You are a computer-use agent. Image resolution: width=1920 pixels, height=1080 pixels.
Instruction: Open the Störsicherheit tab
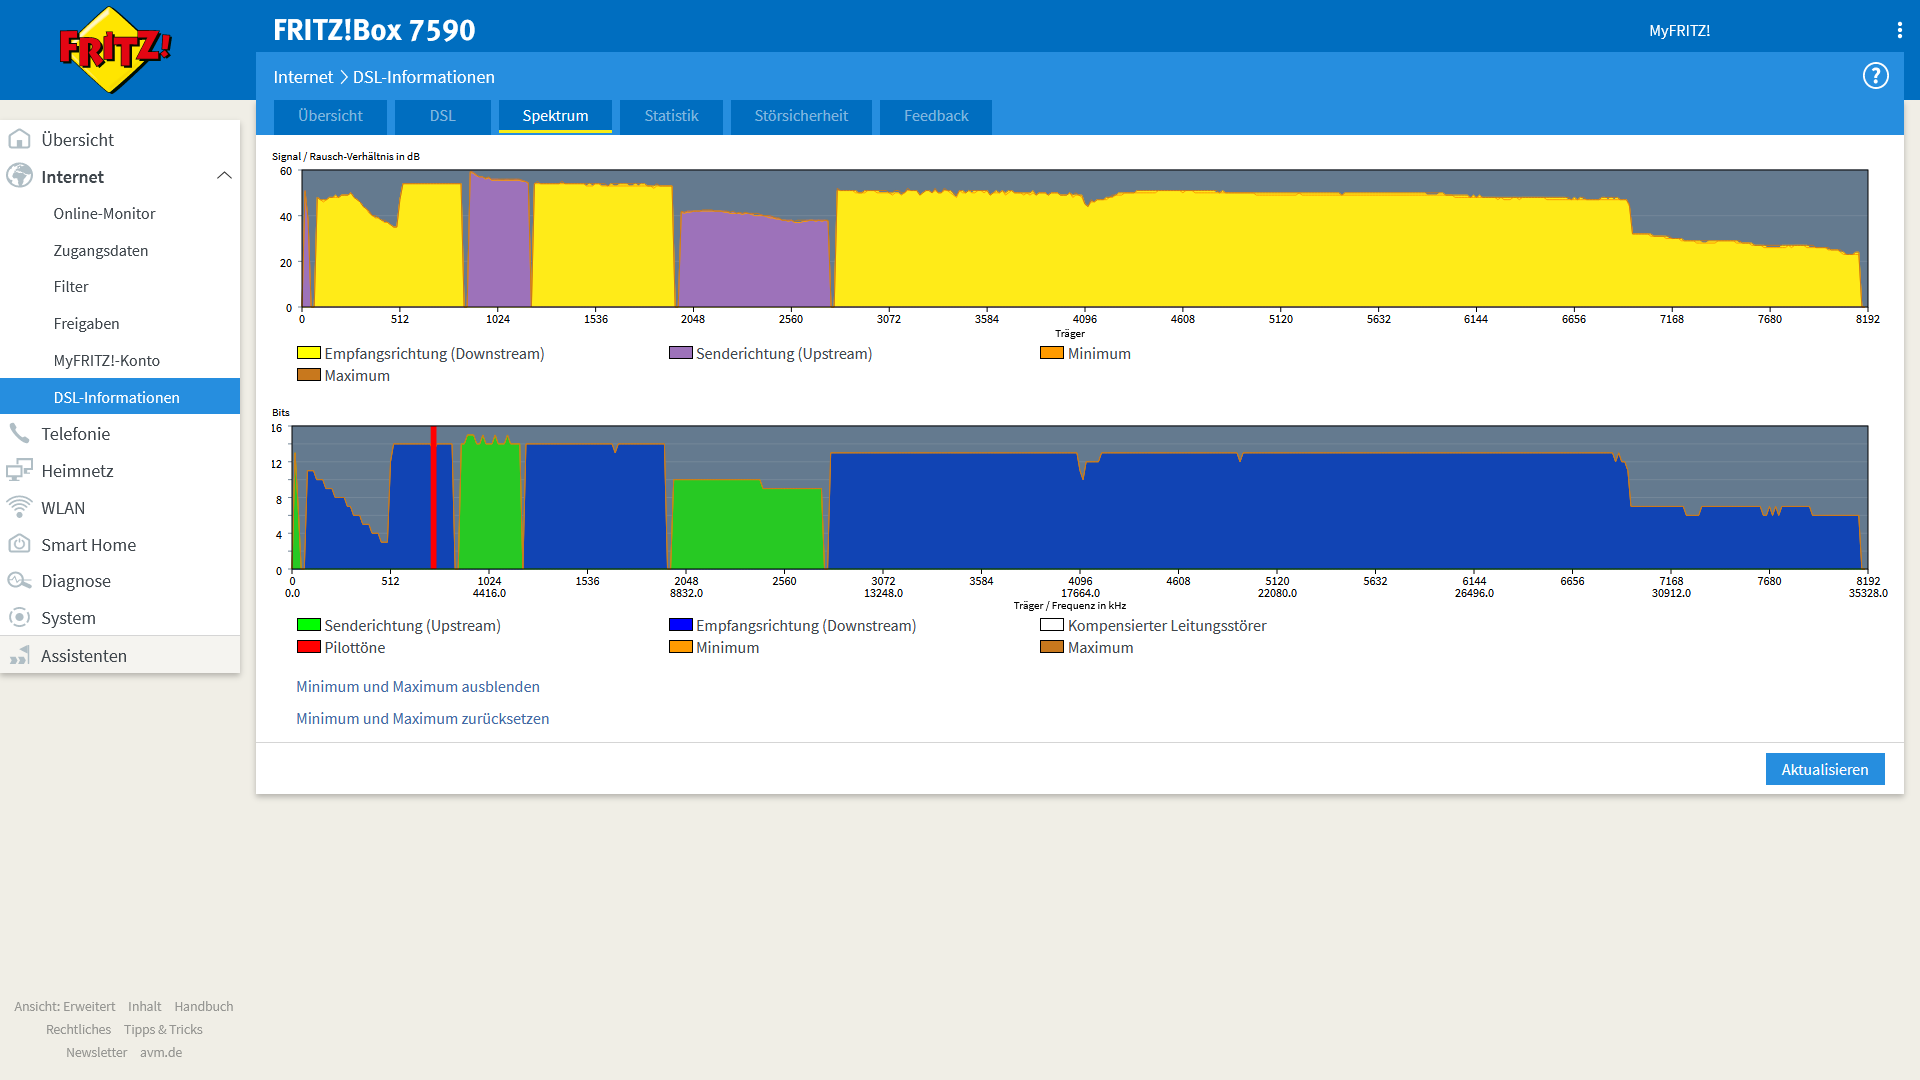pos(800,116)
